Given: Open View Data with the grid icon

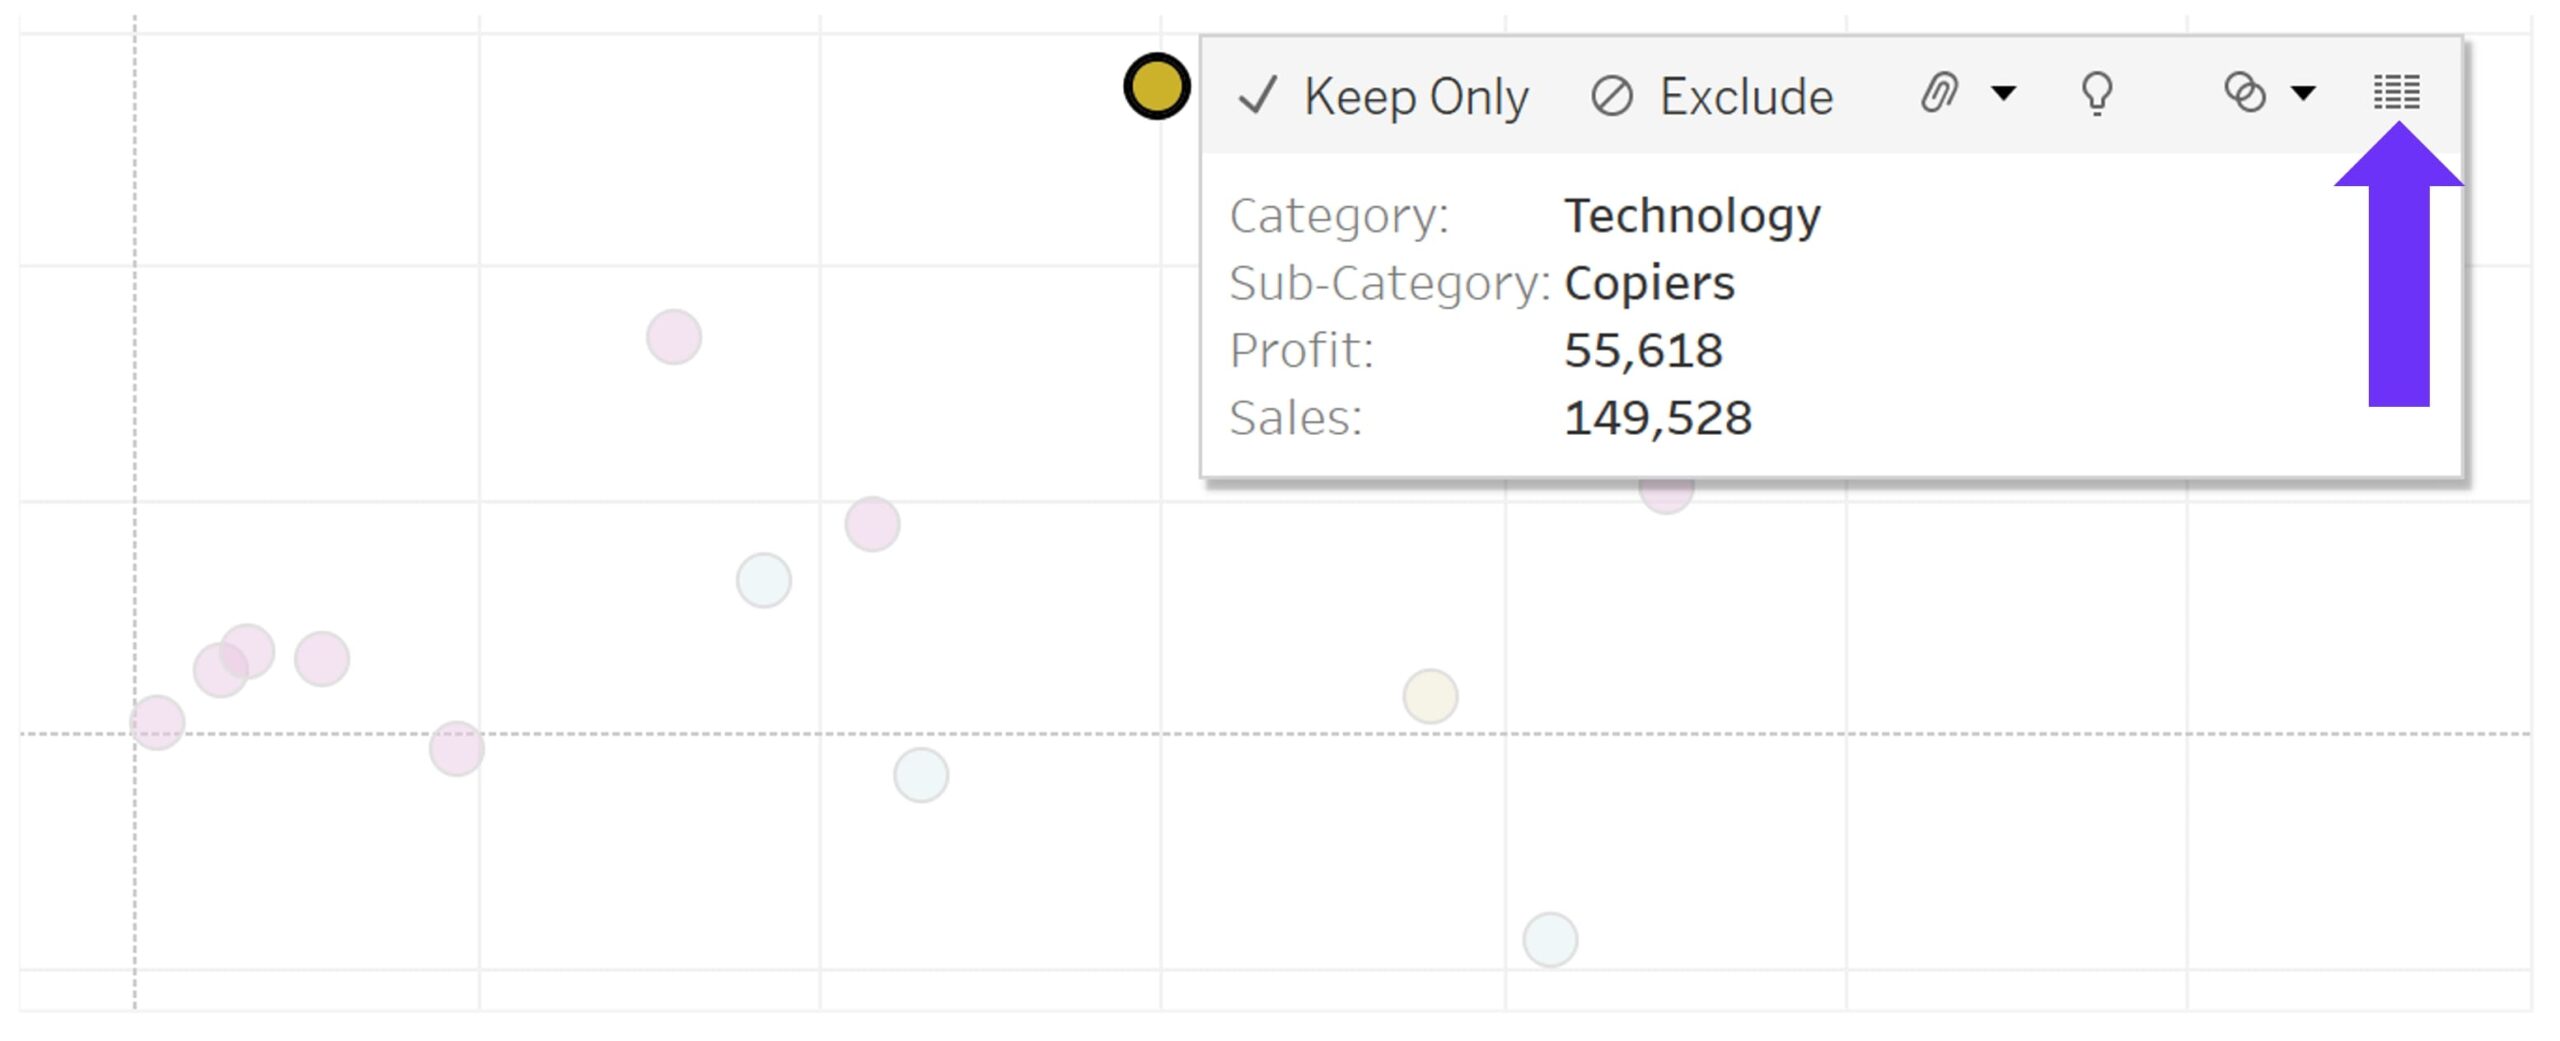Looking at the screenshot, I should 2396,93.
